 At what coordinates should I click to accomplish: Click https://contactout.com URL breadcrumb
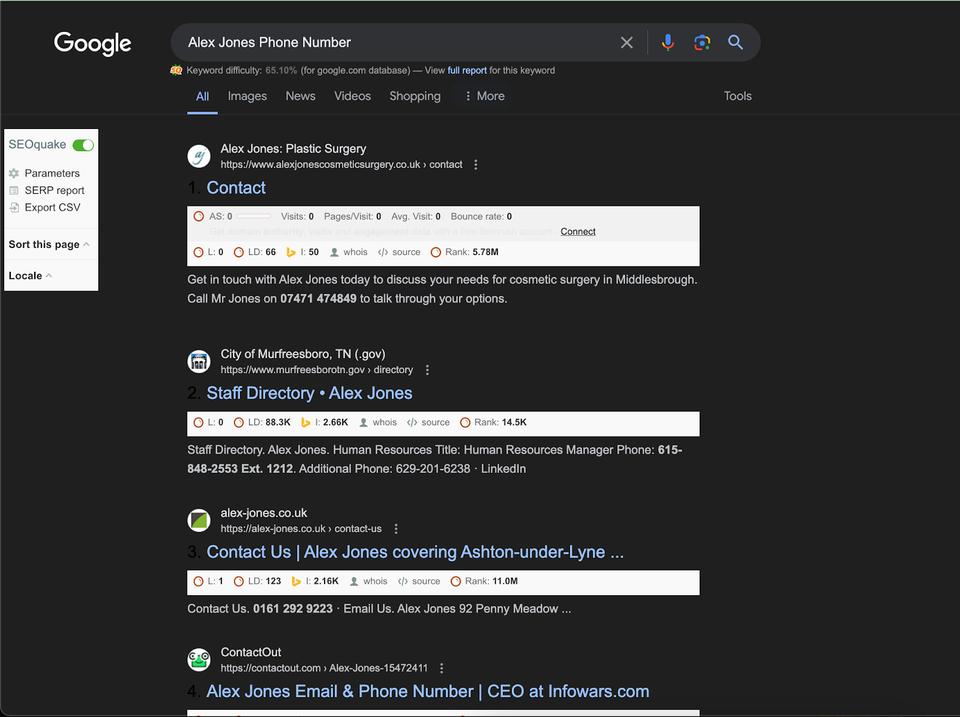click(324, 668)
